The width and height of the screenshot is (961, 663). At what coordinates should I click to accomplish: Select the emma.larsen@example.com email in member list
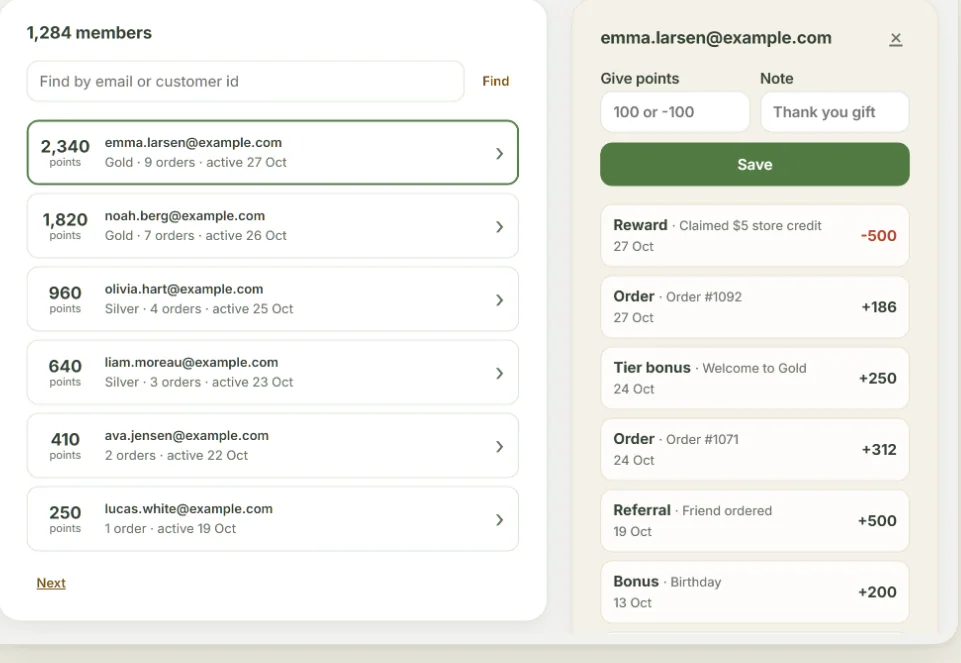pos(193,142)
